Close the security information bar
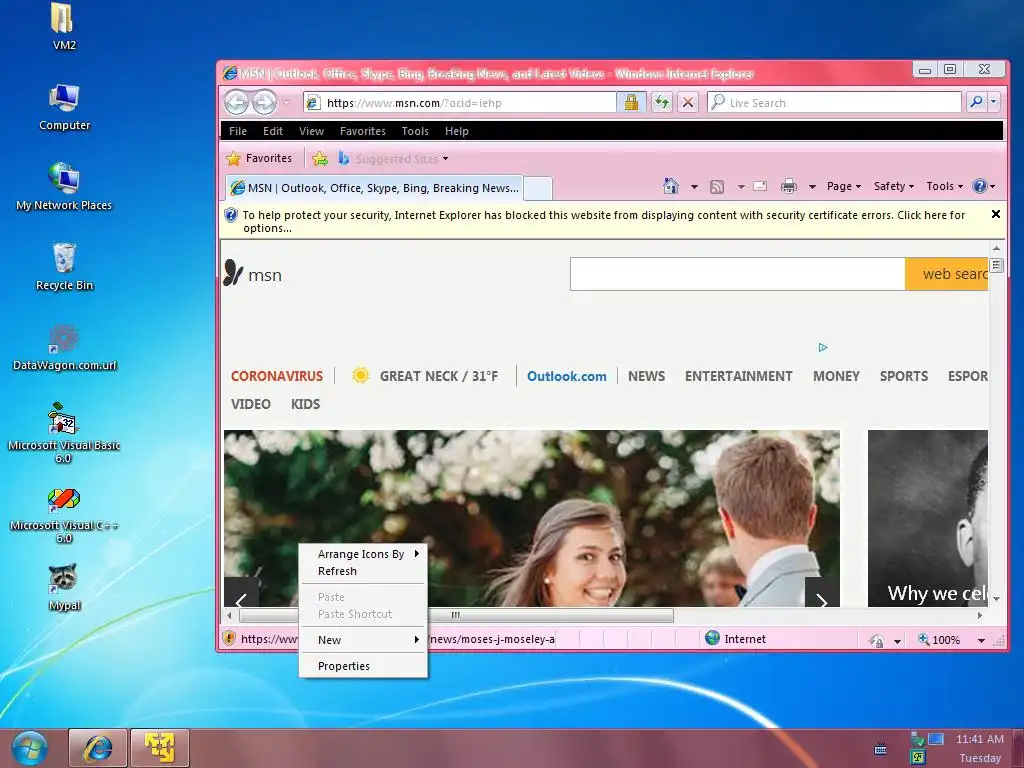 (x=995, y=214)
